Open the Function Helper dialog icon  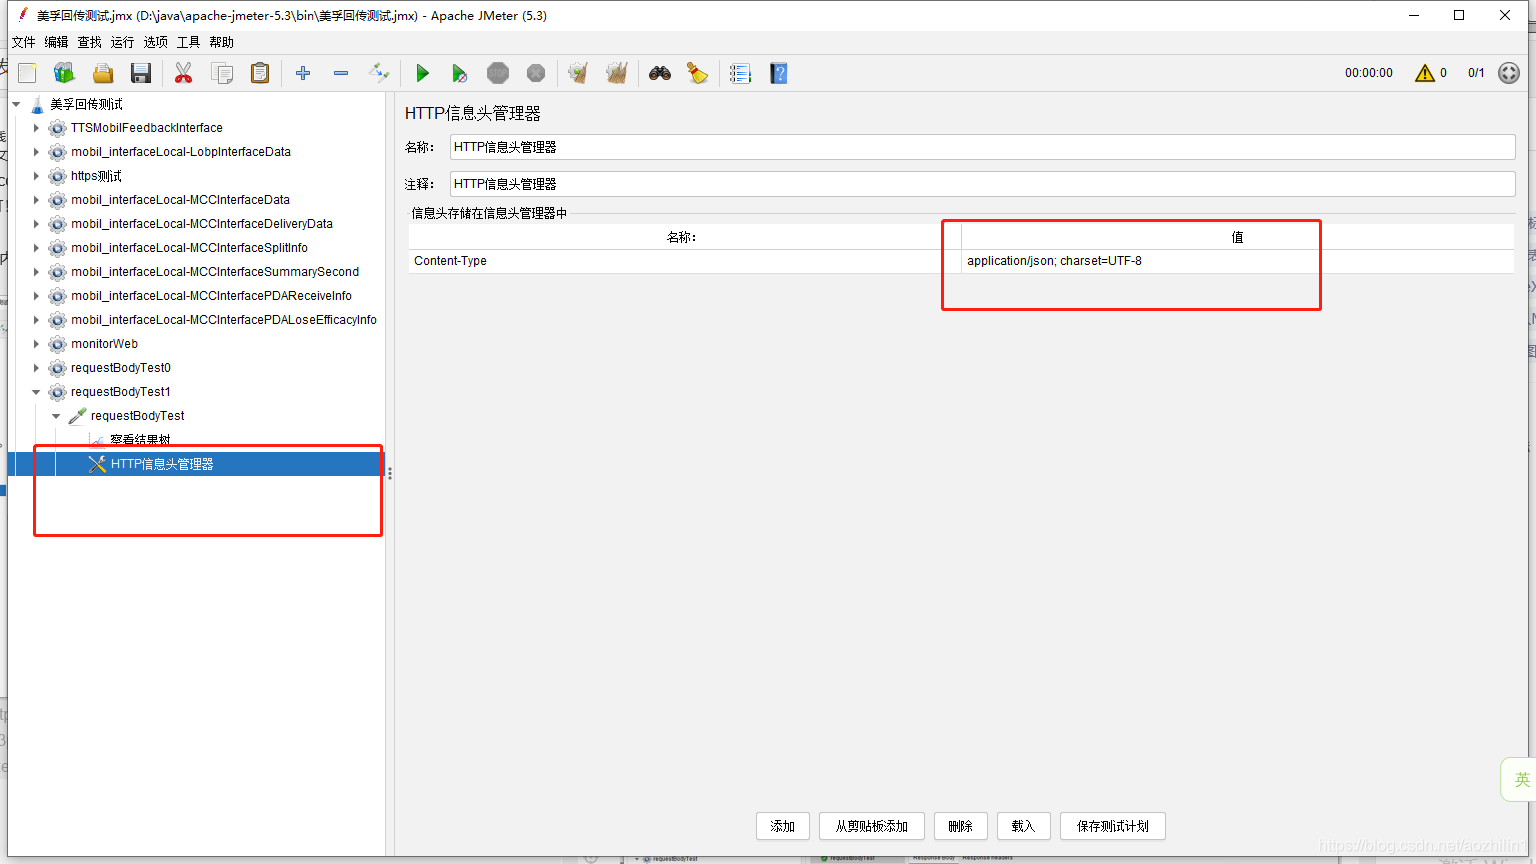click(x=740, y=73)
